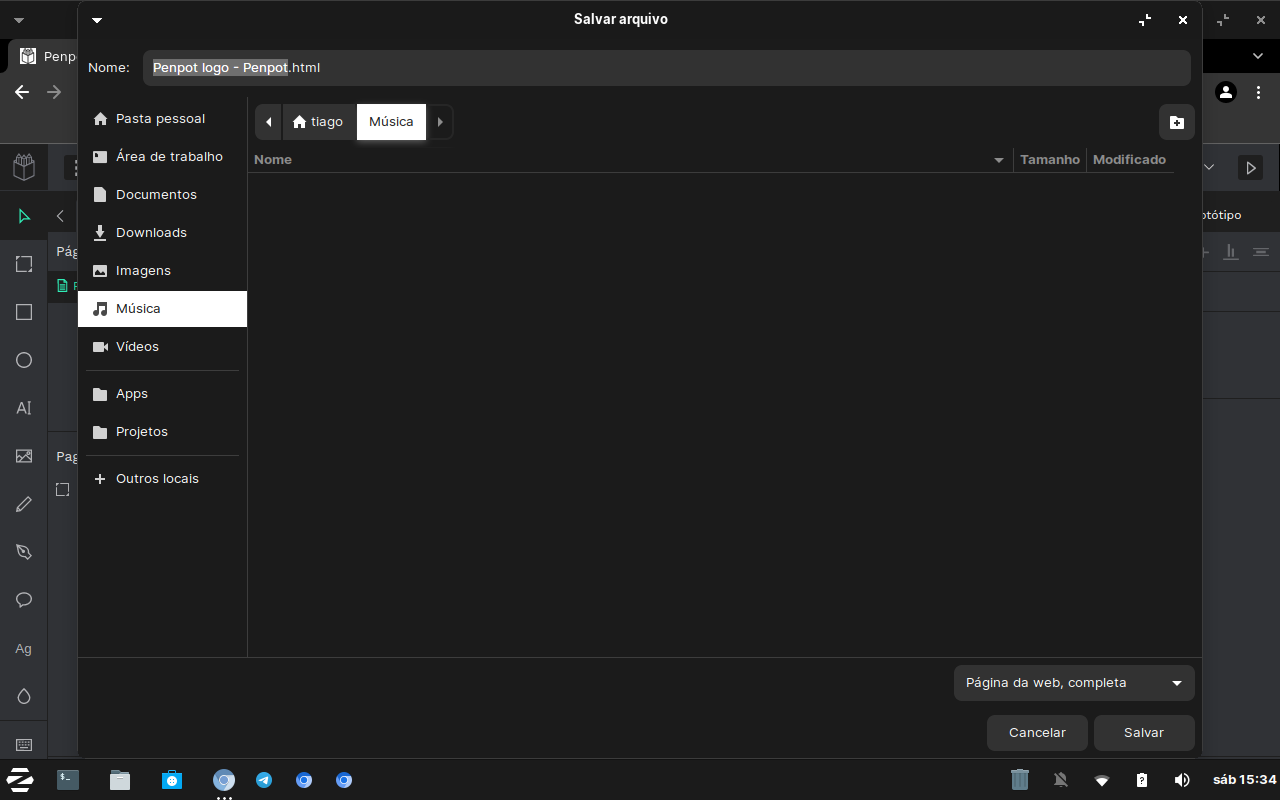Open the keyboard shortcuts panel icon

pos(24,744)
